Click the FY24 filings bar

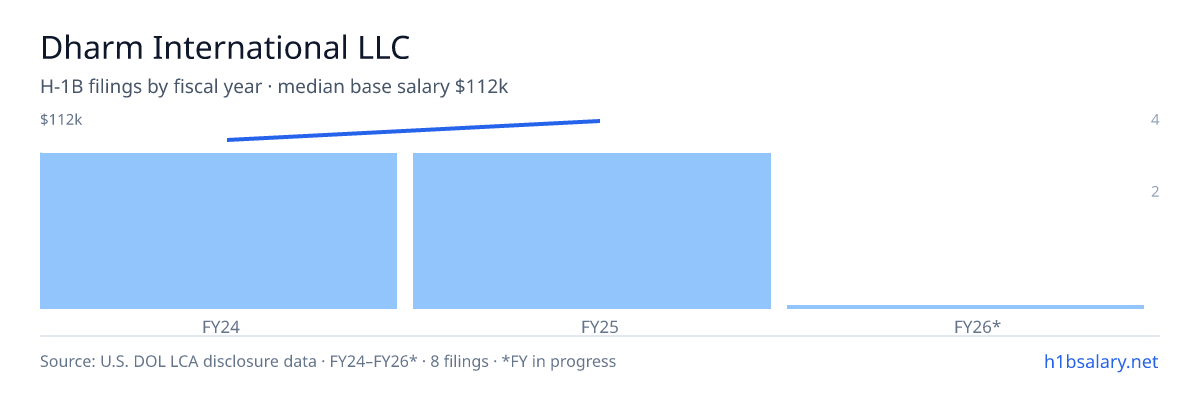(218, 231)
